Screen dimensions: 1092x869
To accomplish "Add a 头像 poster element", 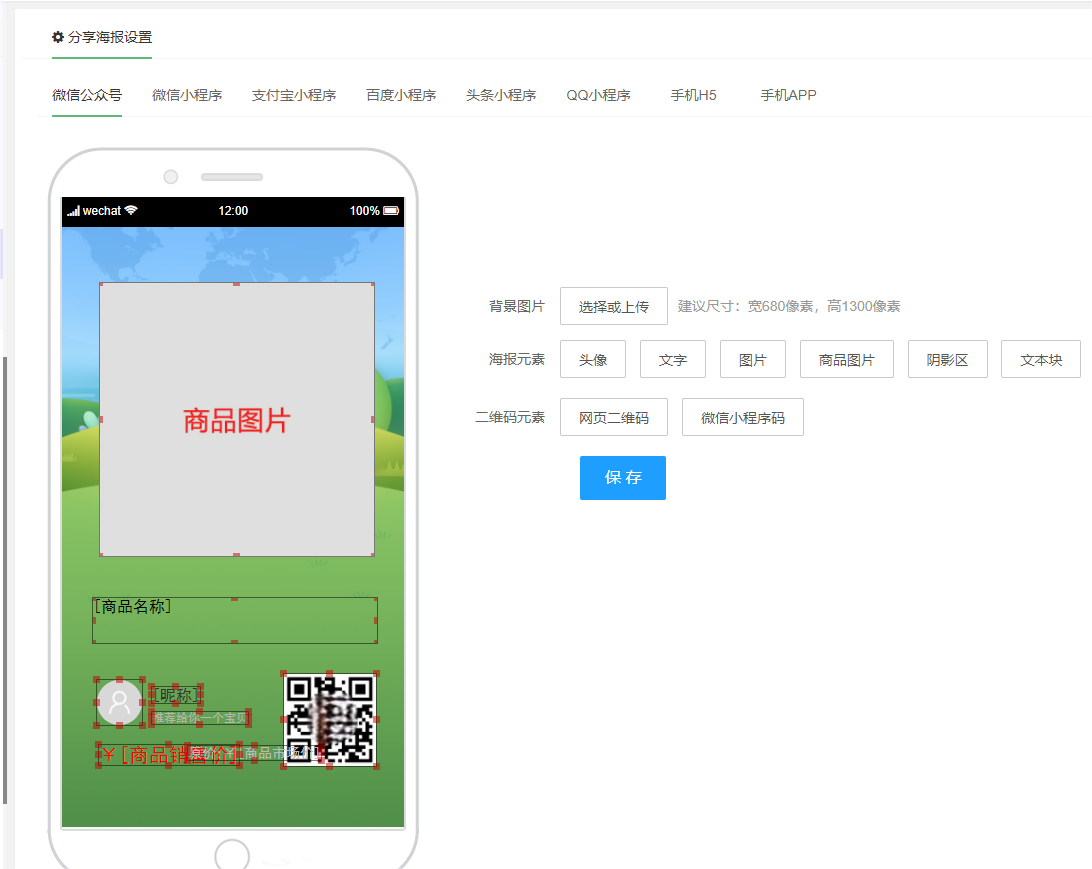I will (593, 360).
